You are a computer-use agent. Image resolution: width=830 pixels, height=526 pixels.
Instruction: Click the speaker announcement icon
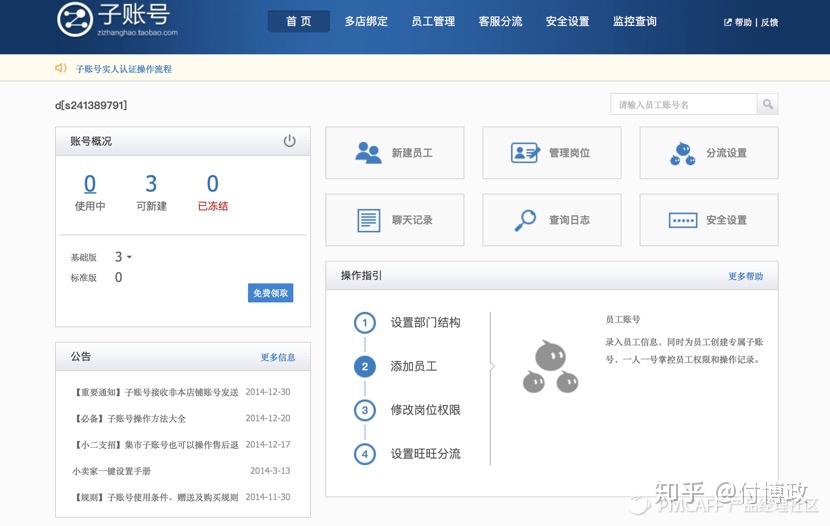point(61,68)
